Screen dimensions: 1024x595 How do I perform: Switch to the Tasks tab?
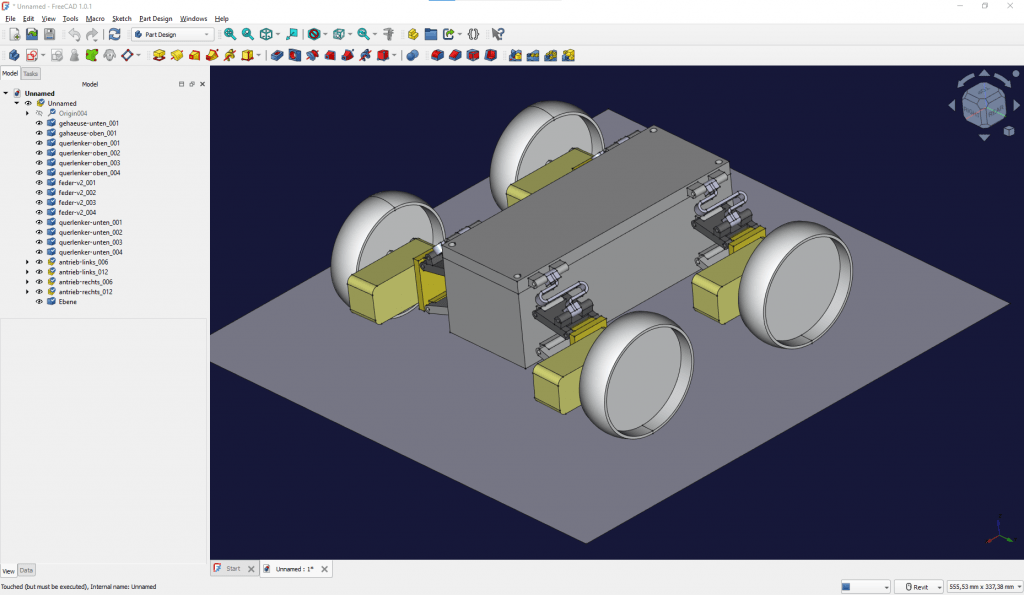click(x=31, y=74)
